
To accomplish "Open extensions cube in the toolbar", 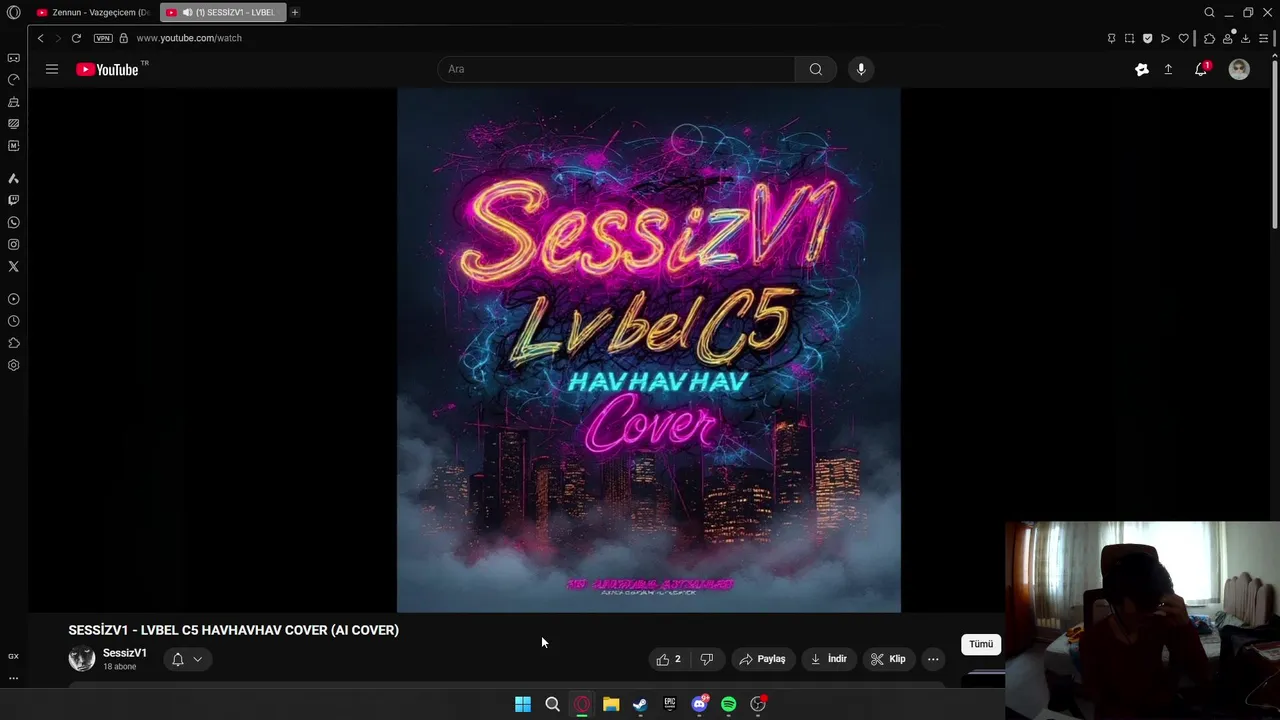I will click(1209, 38).
